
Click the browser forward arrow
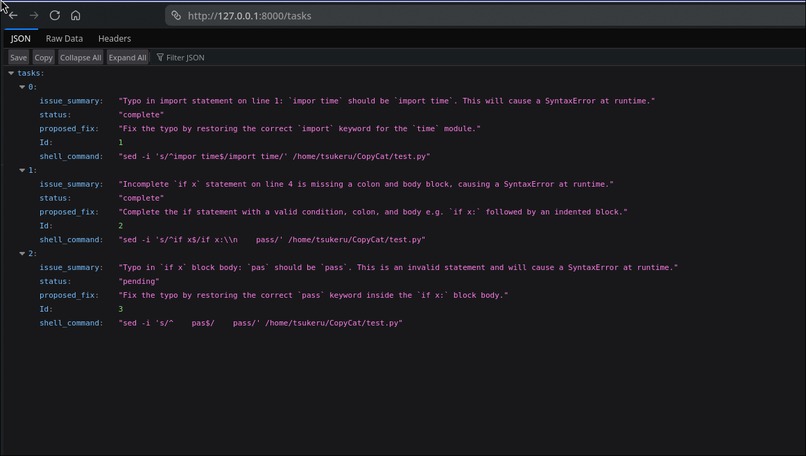pyautogui.click(x=34, y=15)
